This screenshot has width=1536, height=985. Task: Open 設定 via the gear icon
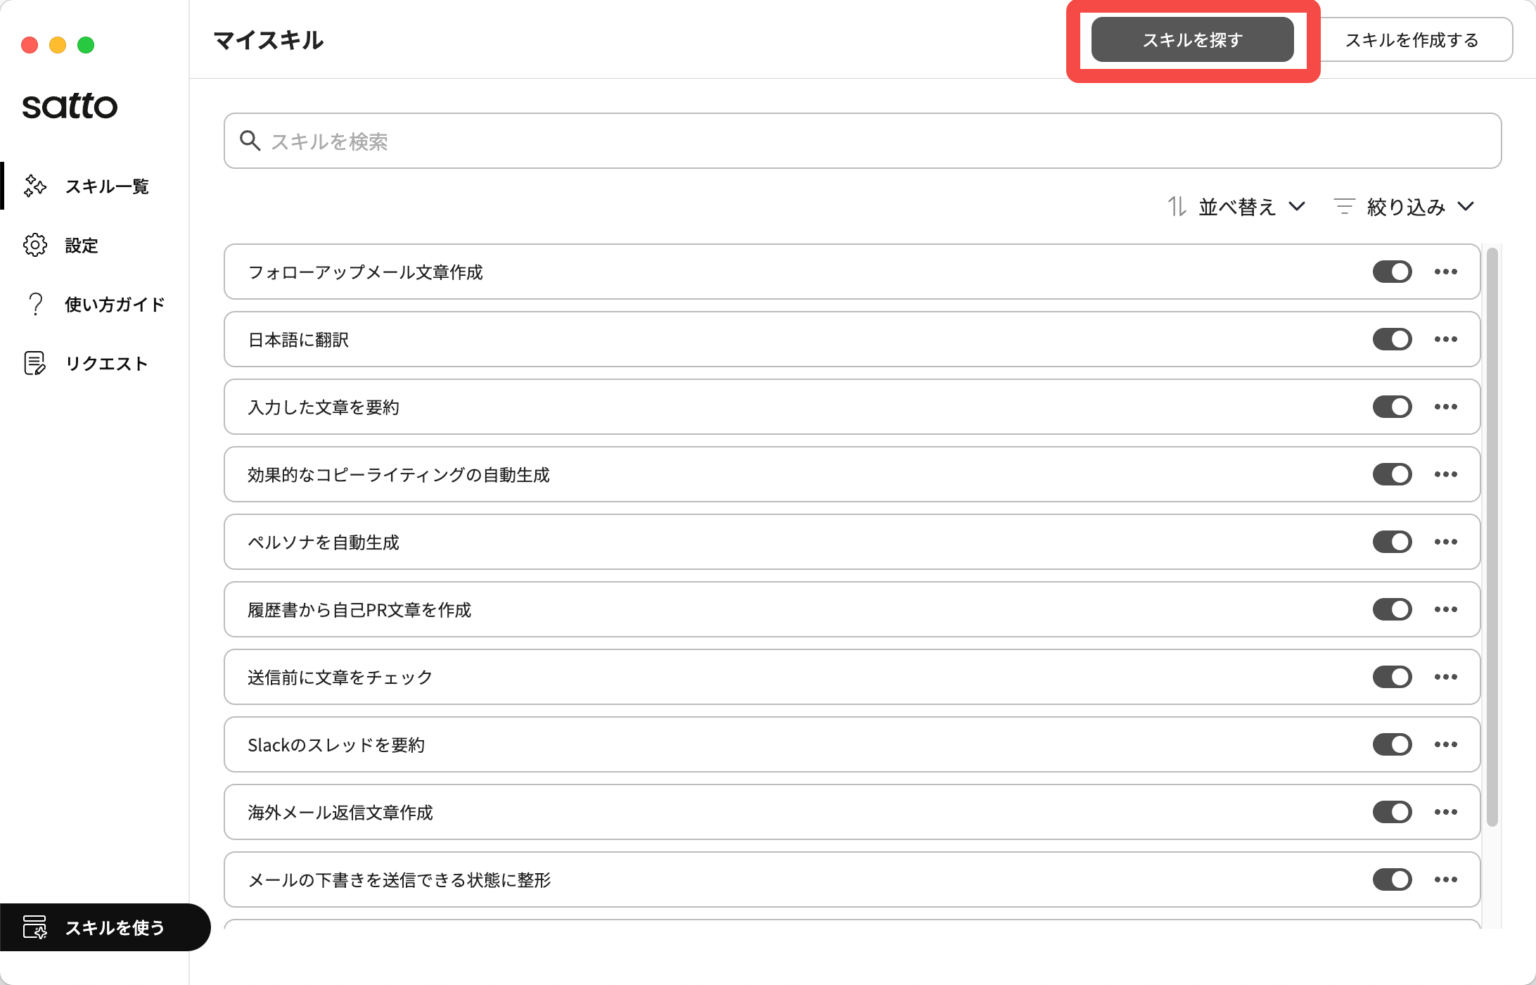[x=36, y=245]
